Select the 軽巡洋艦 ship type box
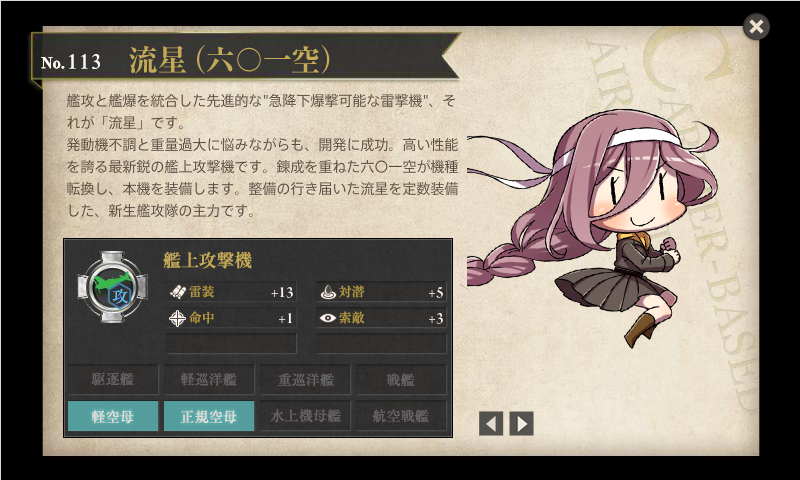The width and height of the screenshot is (800, 480). 209,379
